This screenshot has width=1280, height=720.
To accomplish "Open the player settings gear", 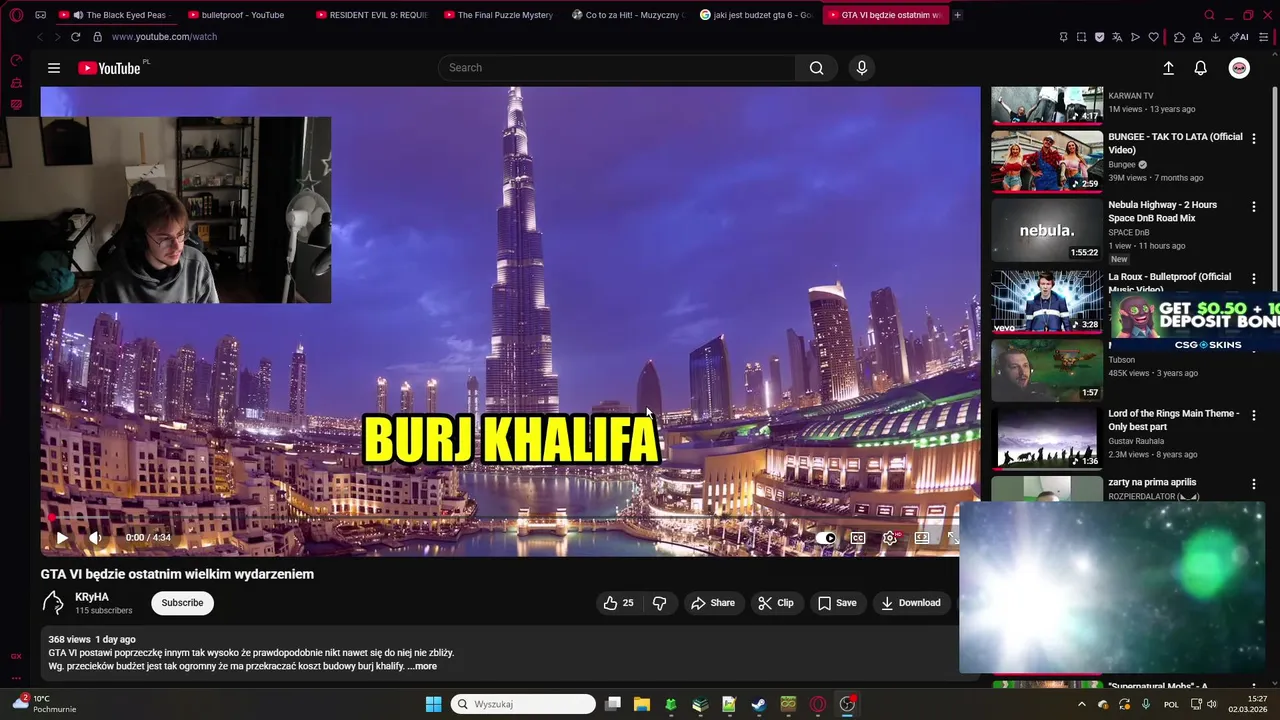I will click(890, 538).
